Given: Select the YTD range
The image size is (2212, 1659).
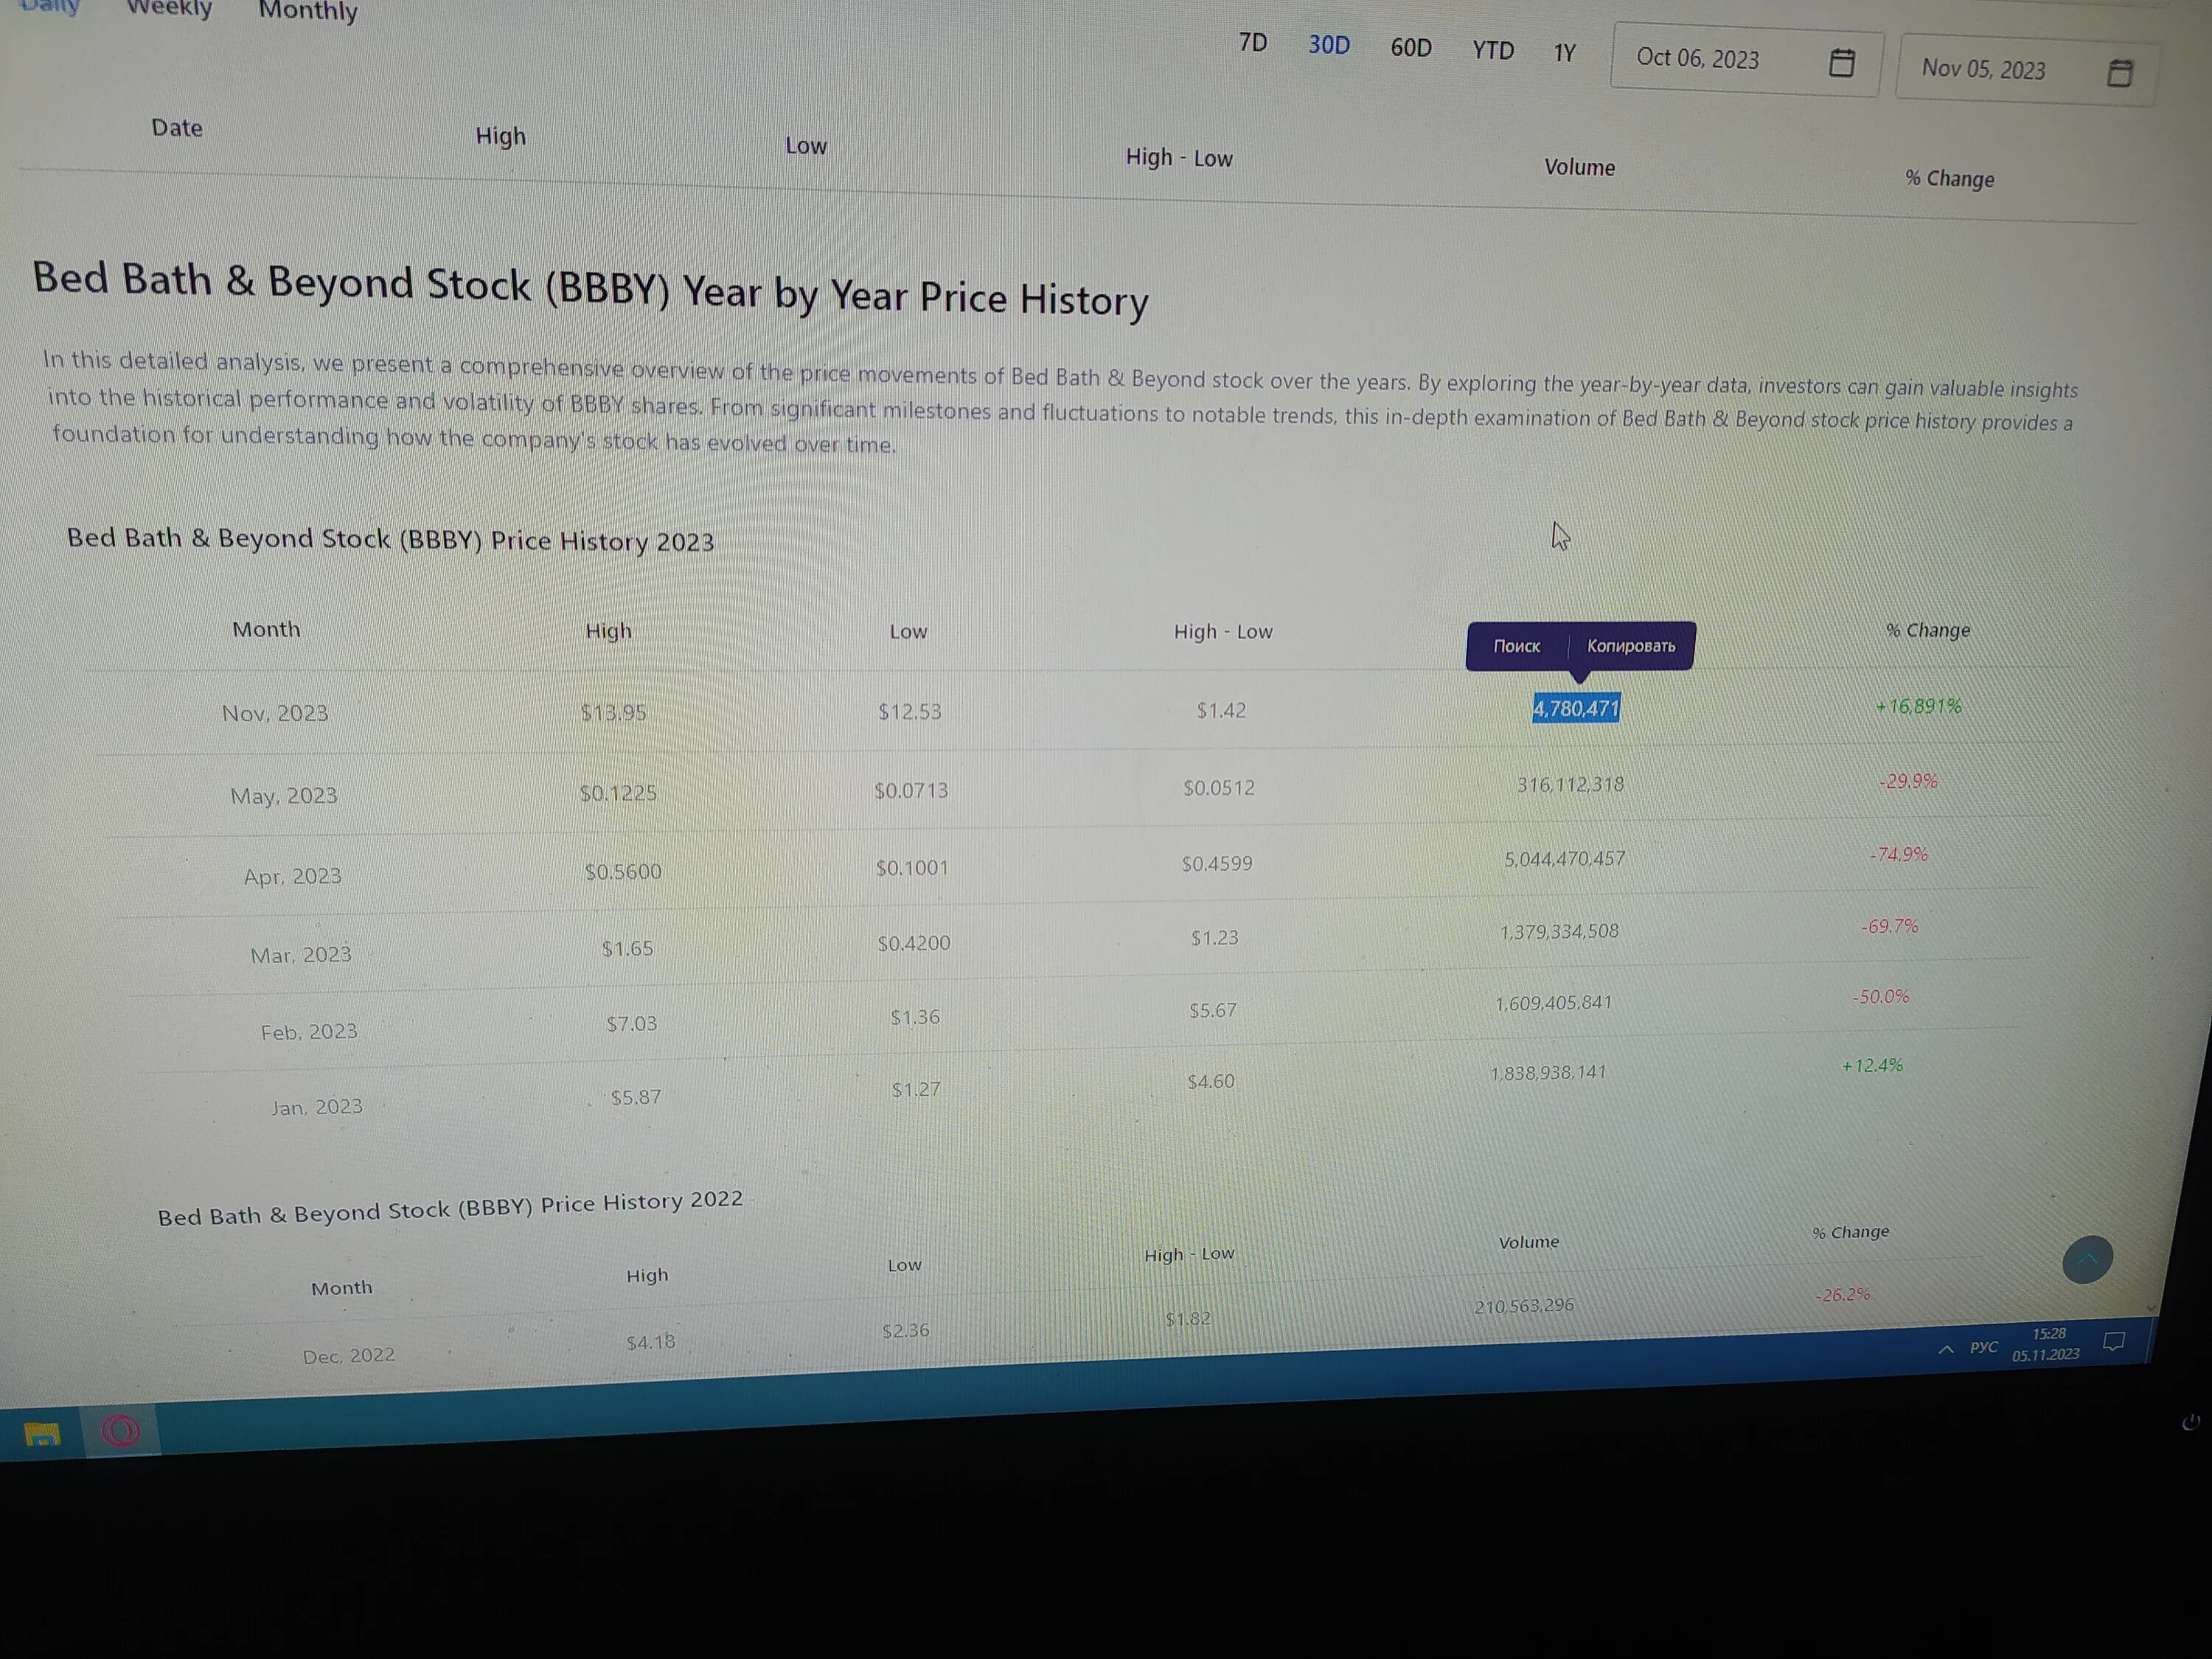Looking at the screenshot, I should 1492,51.
